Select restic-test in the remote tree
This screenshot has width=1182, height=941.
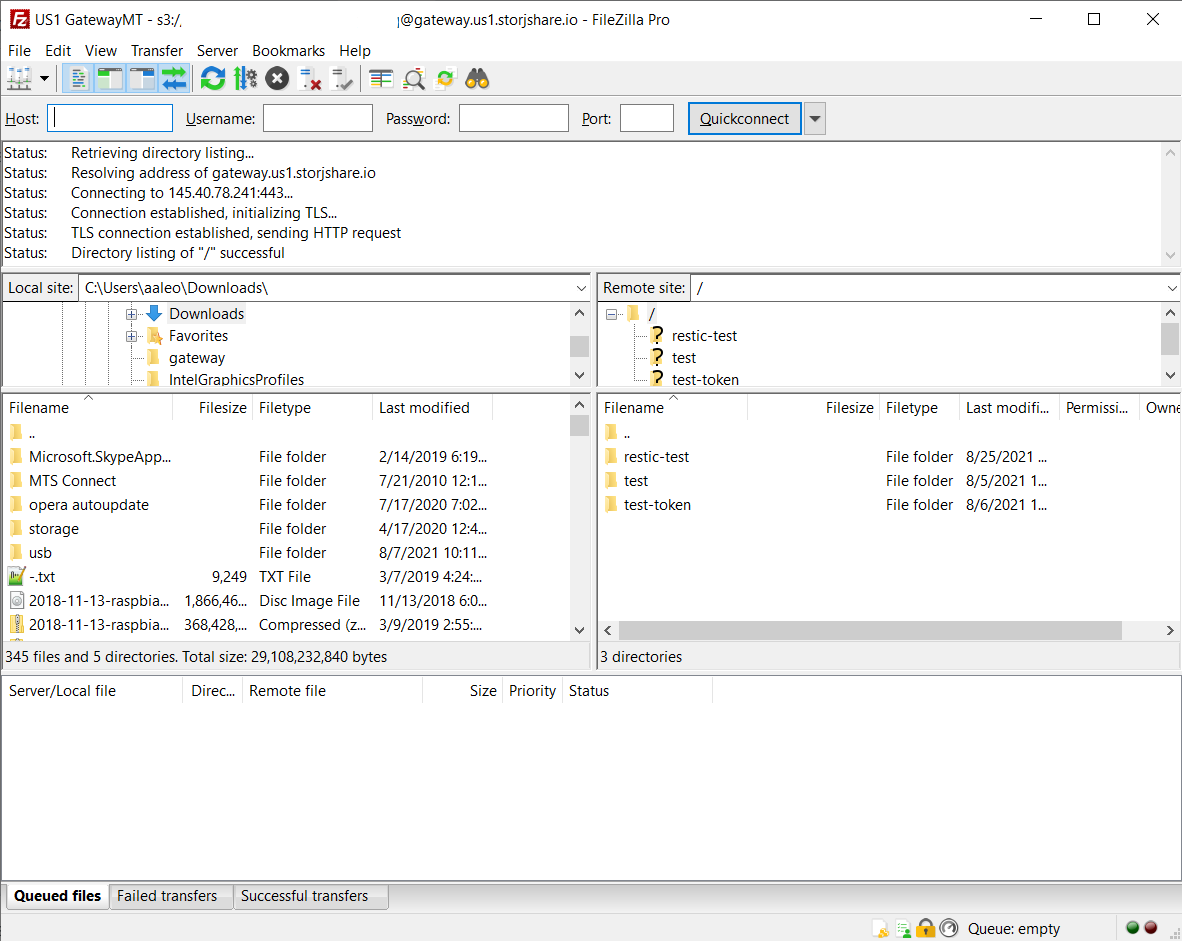coord(704,336)
